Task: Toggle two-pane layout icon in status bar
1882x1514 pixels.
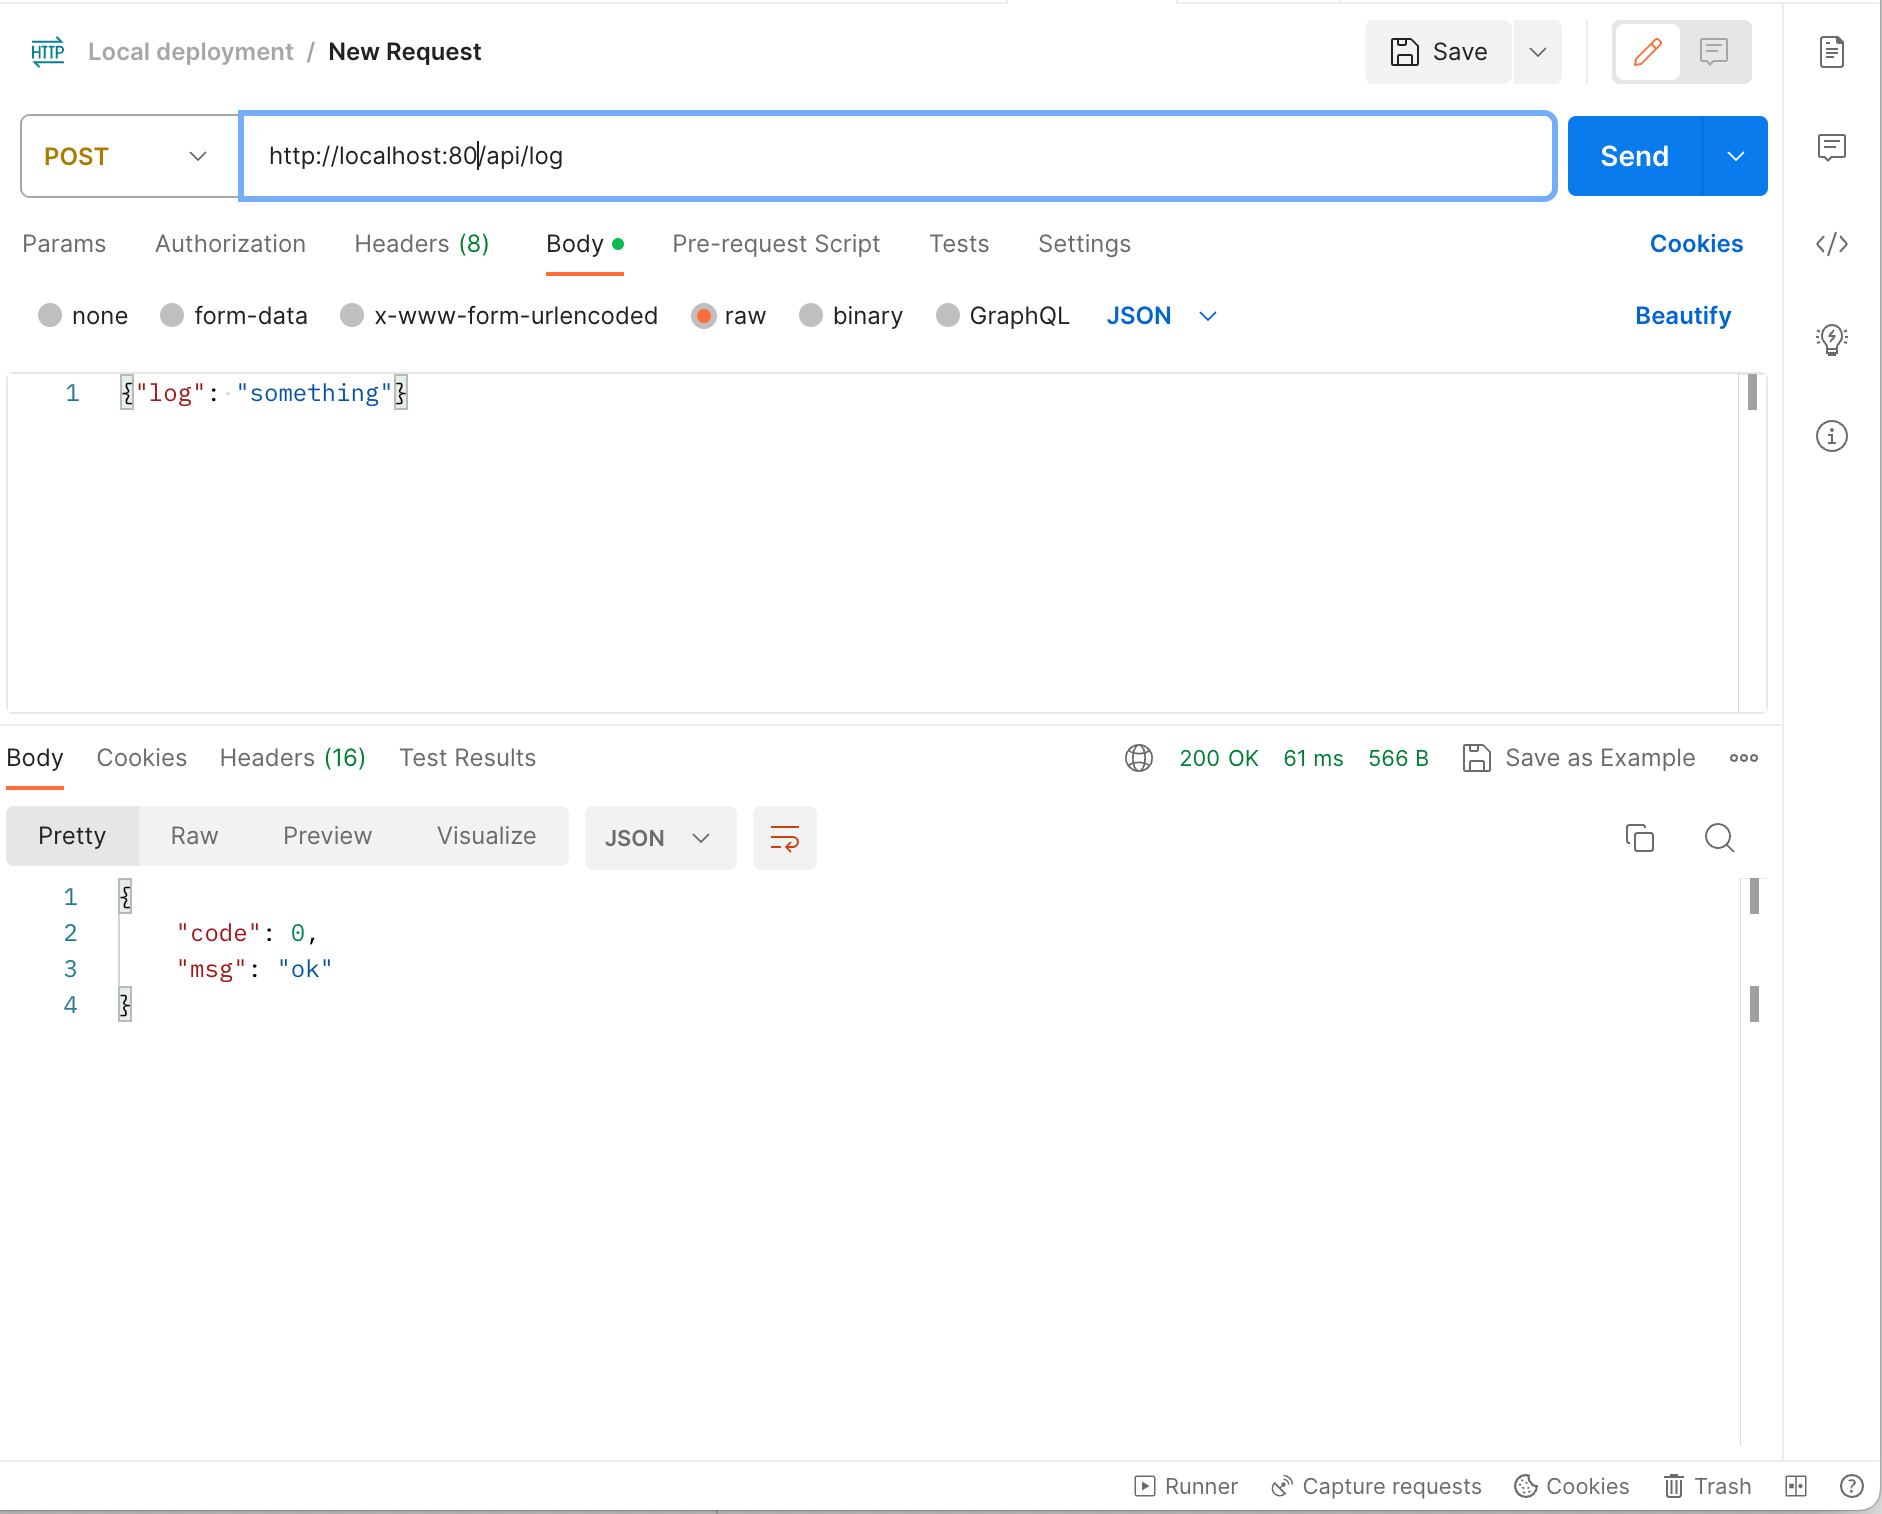Action: (x=1796, y=1486)
